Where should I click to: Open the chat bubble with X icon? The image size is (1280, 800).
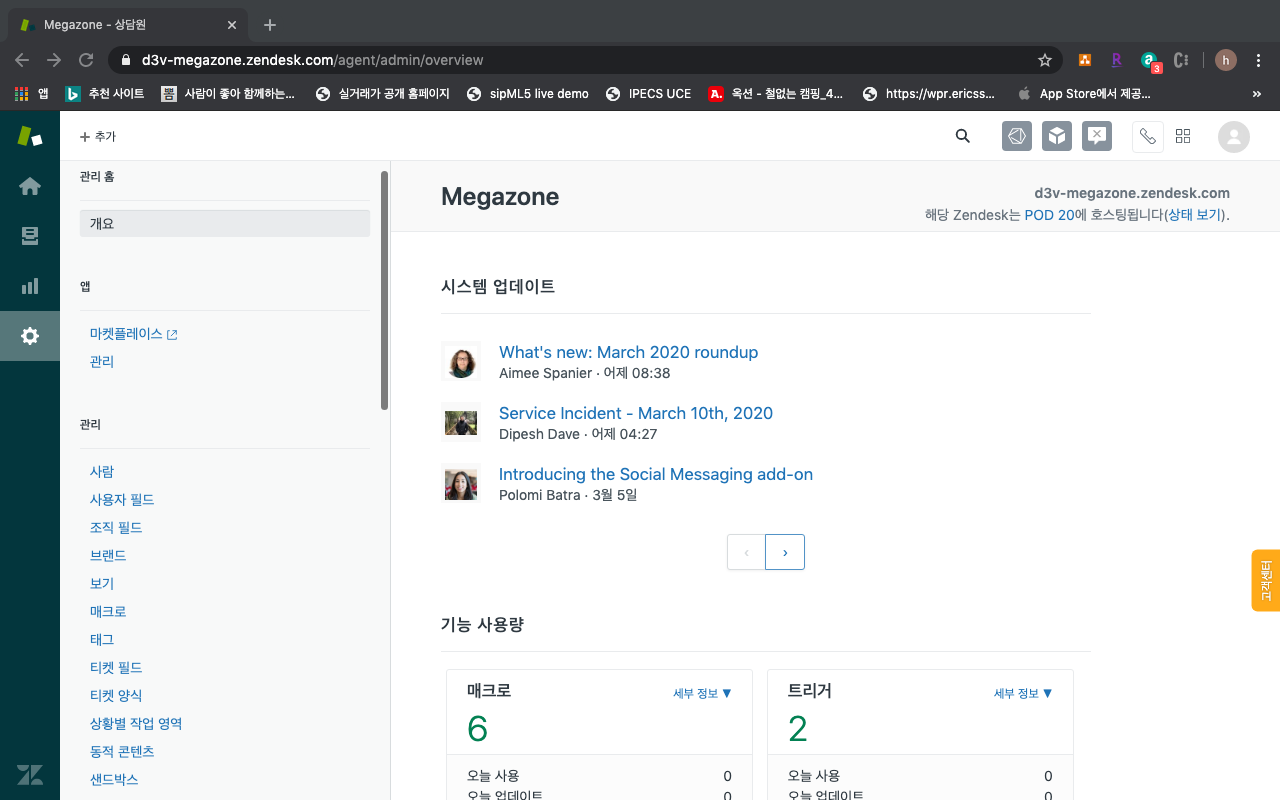coord(1097,136)
